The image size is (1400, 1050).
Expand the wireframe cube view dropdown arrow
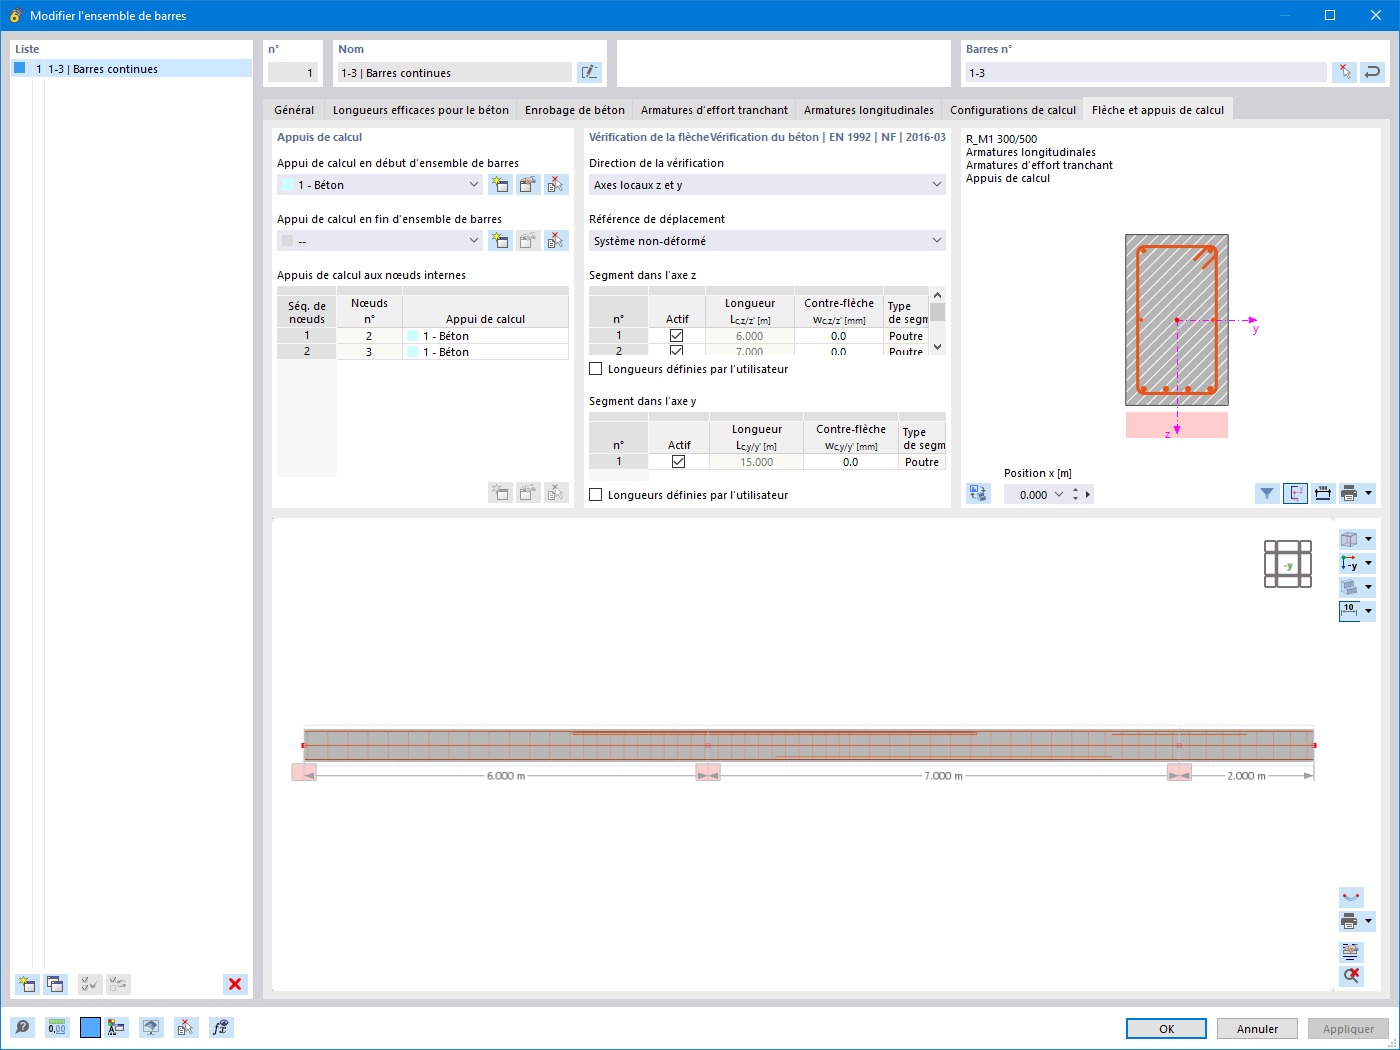click(1369, 539)
